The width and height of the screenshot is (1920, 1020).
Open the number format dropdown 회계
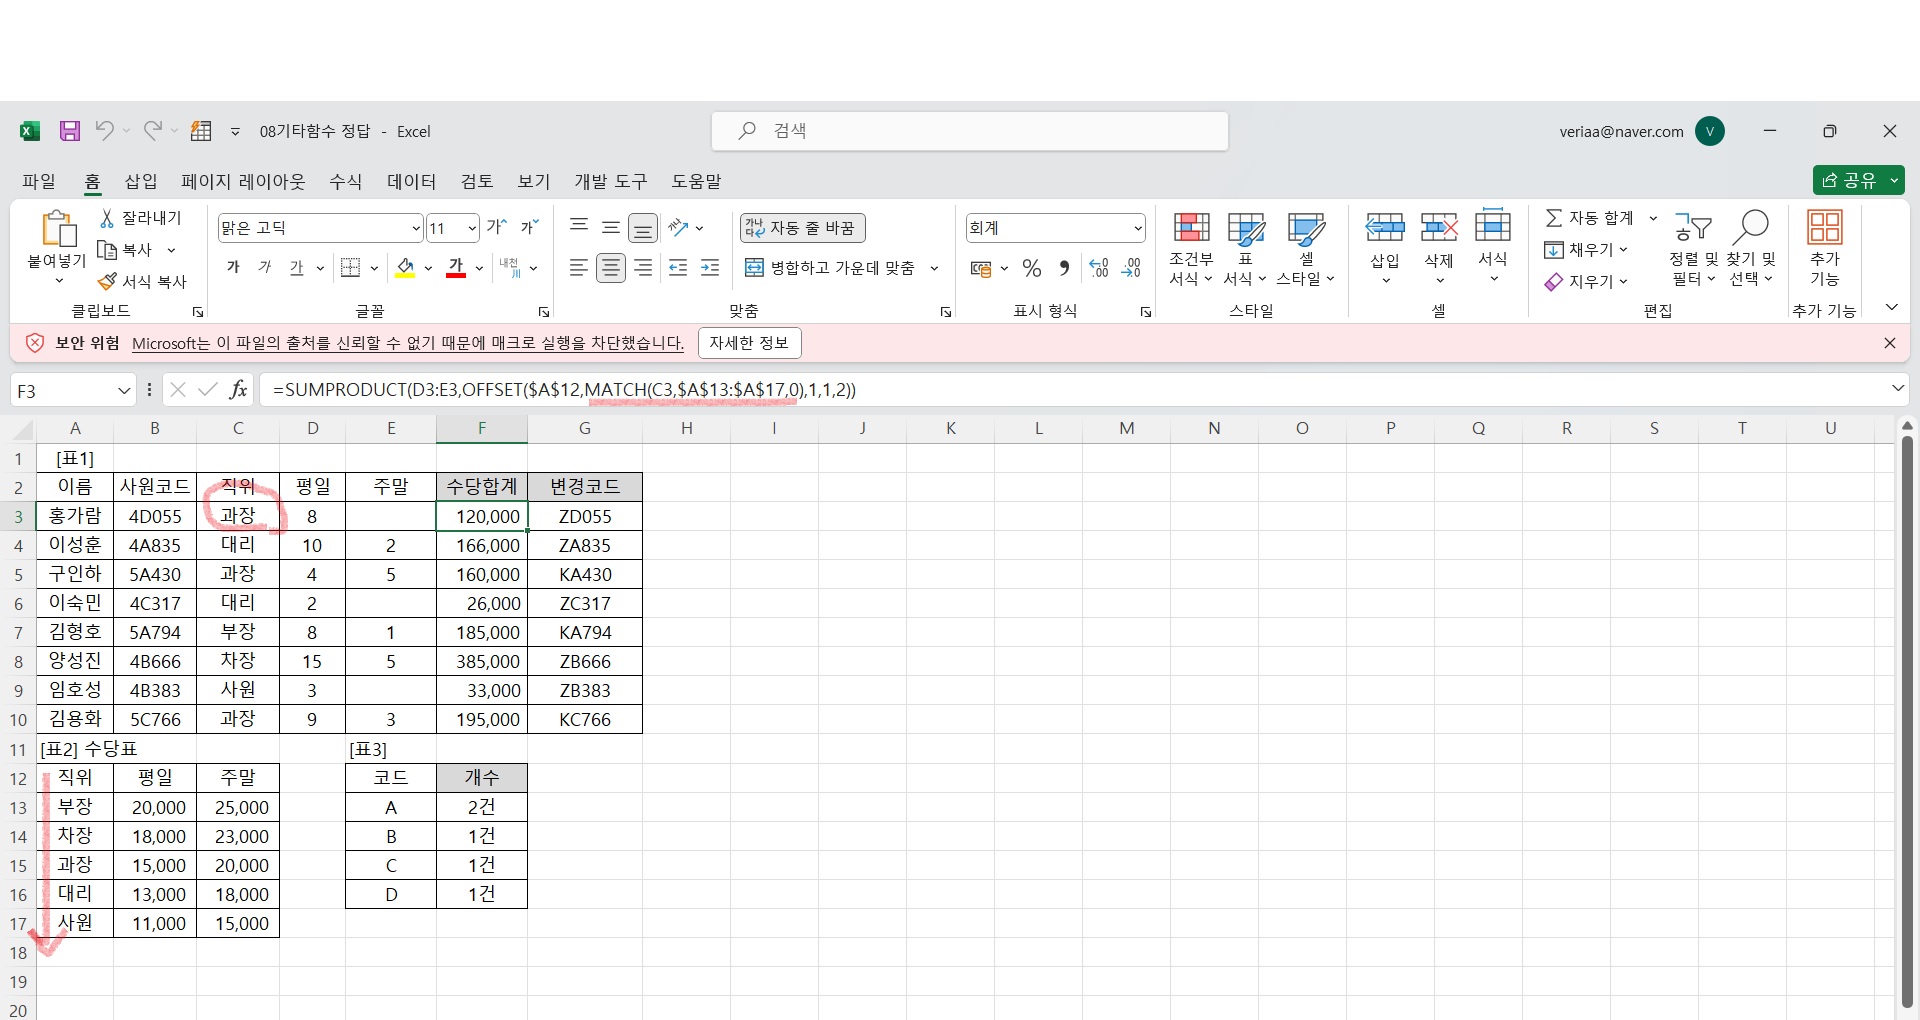[x=1138, y=228]
